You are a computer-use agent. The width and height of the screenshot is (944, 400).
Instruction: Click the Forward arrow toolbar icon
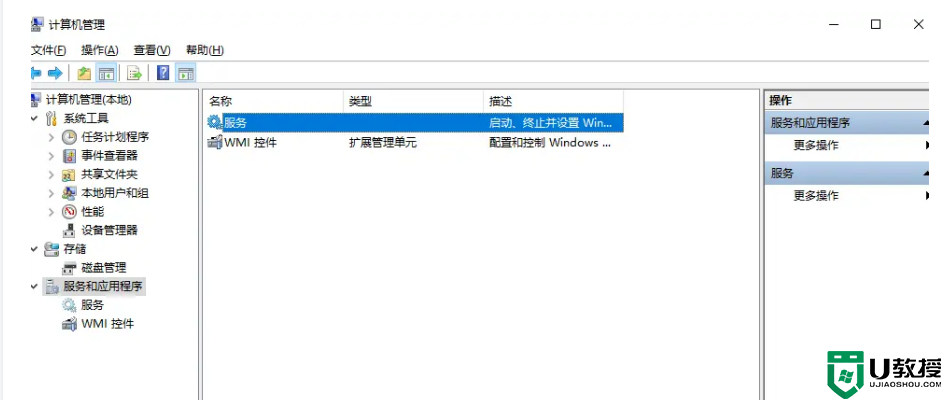pyautogui.click(x=55, y=73)
